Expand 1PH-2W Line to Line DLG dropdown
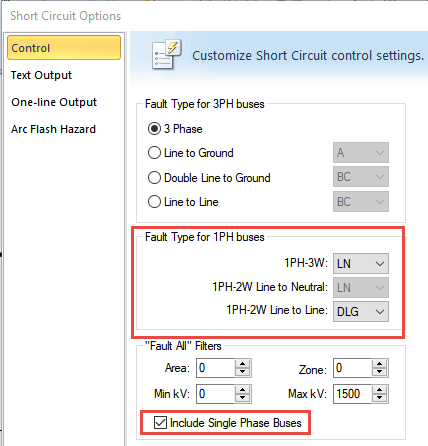This screenshot has height=446, width=428. [361, 312]
